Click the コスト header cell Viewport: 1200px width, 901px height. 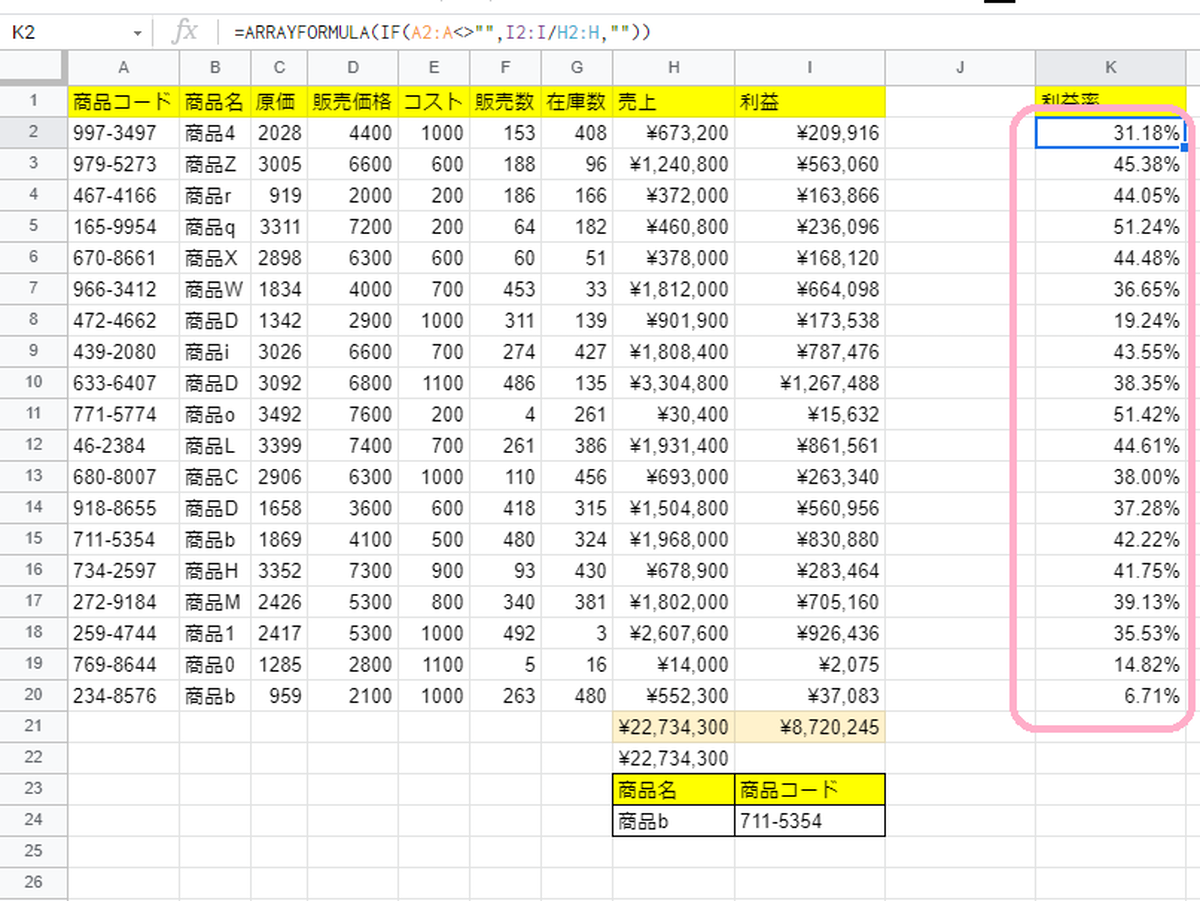pyautogui.click(x=433, y=101)
